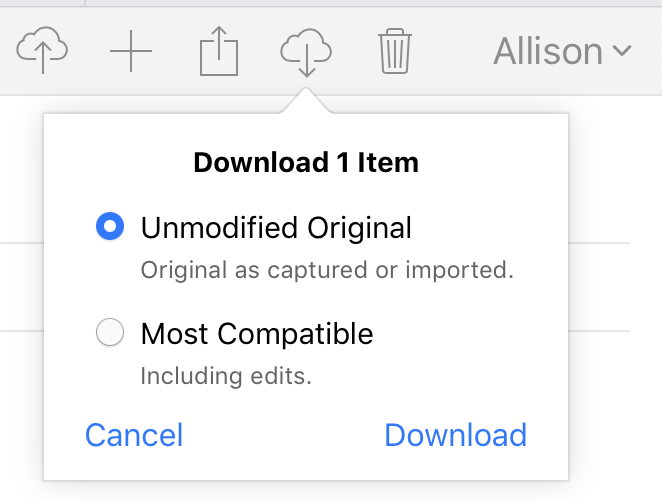
Task: Click the trash delete icon
Action: point(395,50)
